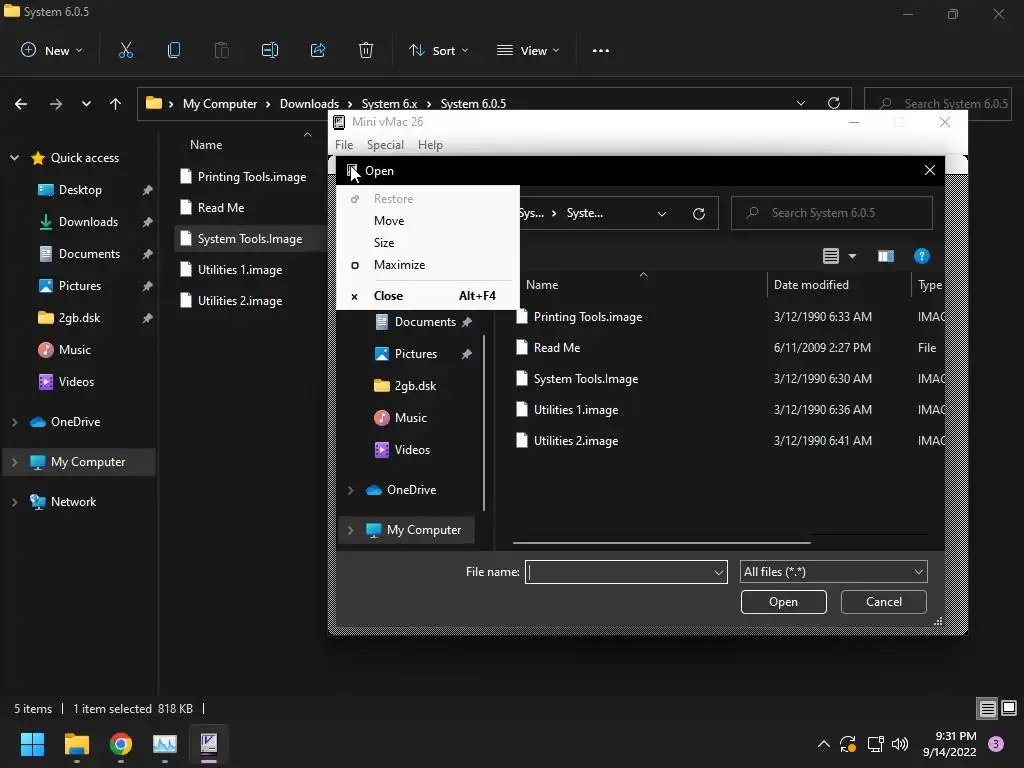Screen dimensions: 1024x768
Task: Click the Mini vMac taskbar icon
Action: (x=209, y=744)
